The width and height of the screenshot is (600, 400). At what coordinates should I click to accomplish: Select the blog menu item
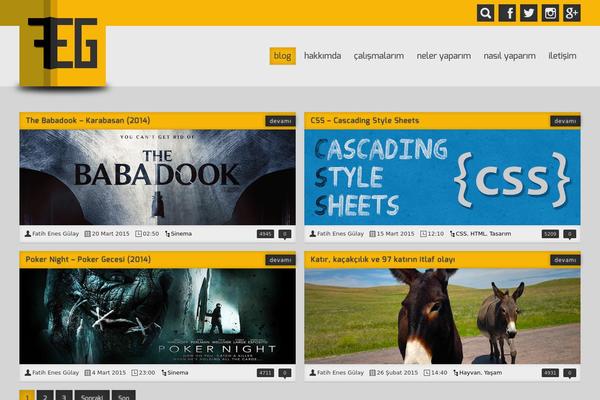point(282,56)
